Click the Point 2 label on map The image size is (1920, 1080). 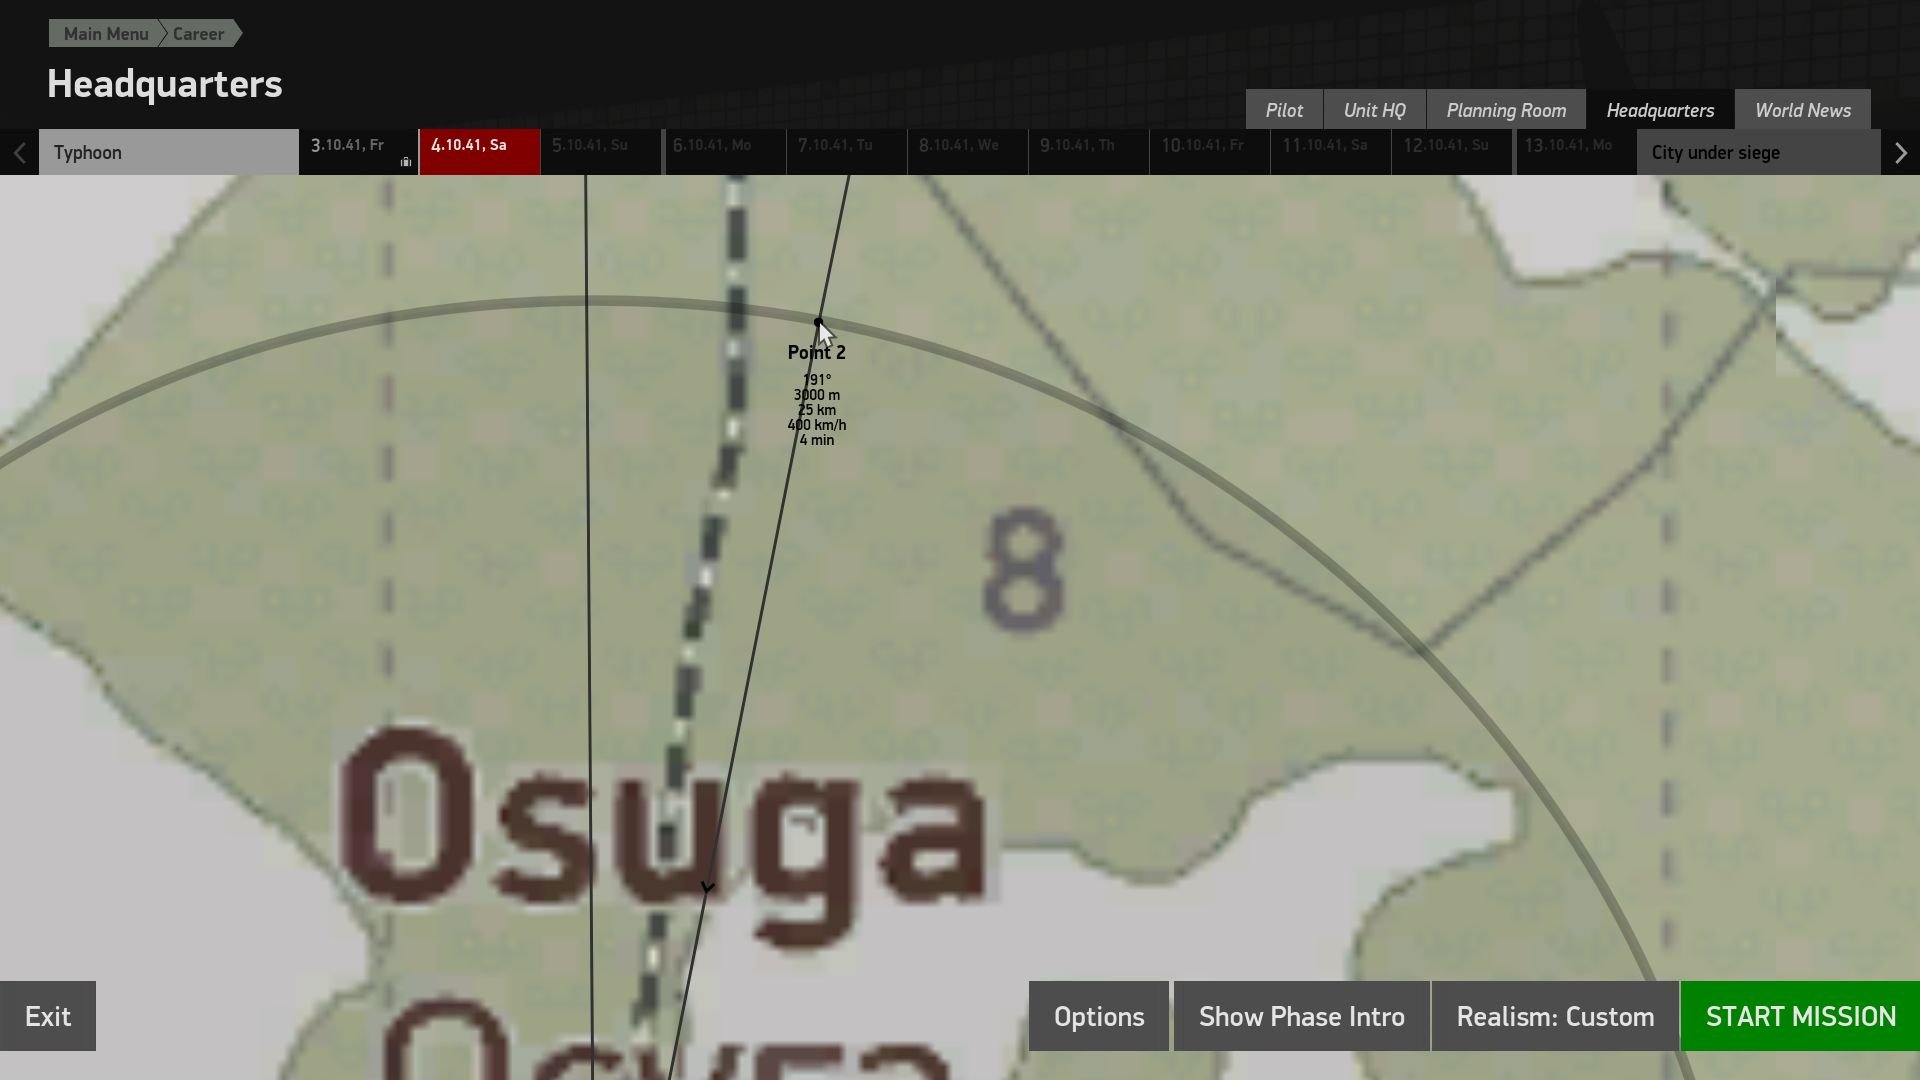(816, 352)
